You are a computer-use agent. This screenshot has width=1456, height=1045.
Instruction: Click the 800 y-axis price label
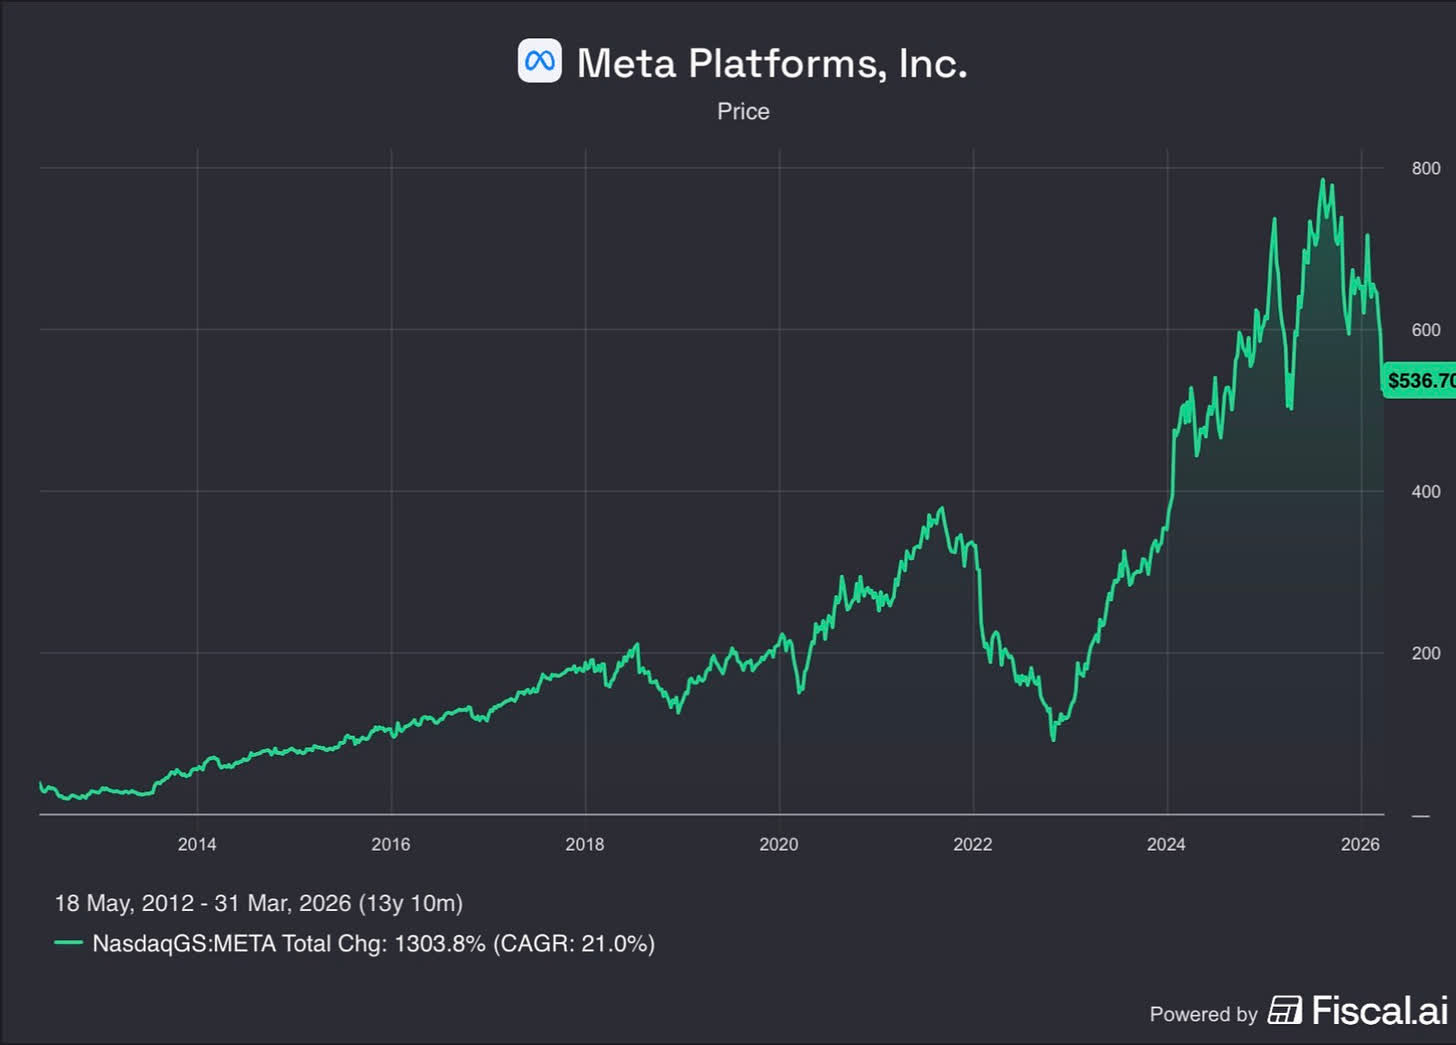[x=1426, y=168]
